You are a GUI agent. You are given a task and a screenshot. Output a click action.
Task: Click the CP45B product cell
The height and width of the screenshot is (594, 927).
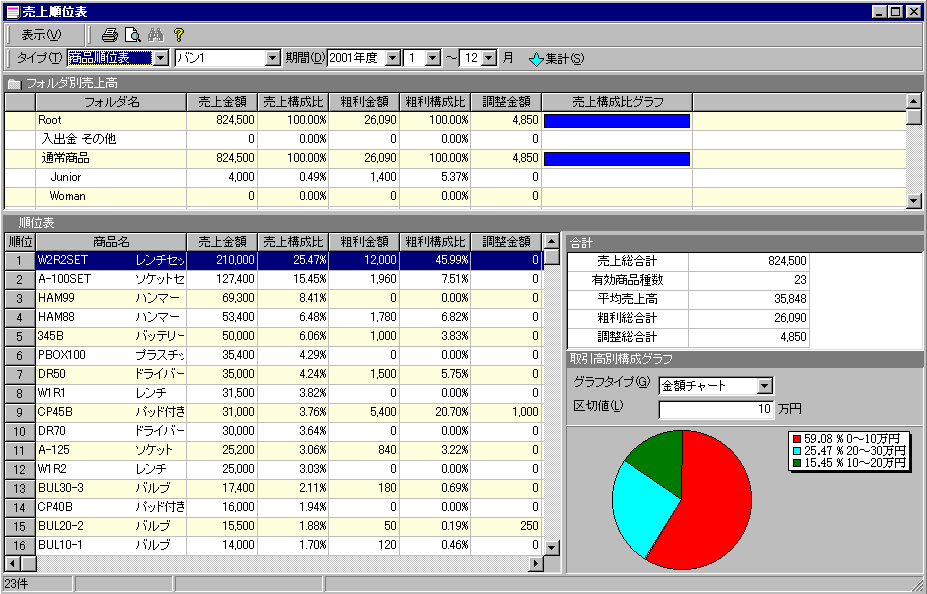pyautogui.click(x=111, y=412)
